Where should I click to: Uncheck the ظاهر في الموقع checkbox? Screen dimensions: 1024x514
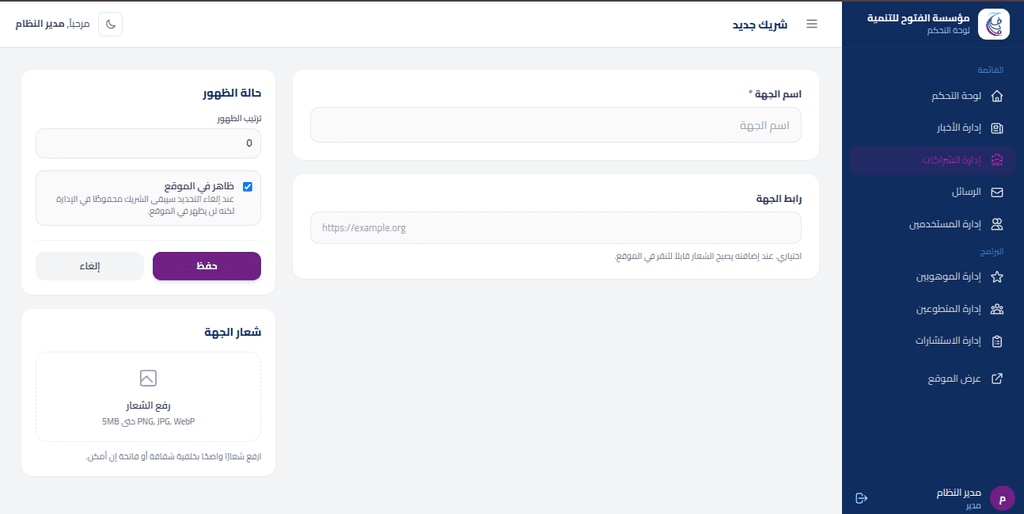[248, 187]
